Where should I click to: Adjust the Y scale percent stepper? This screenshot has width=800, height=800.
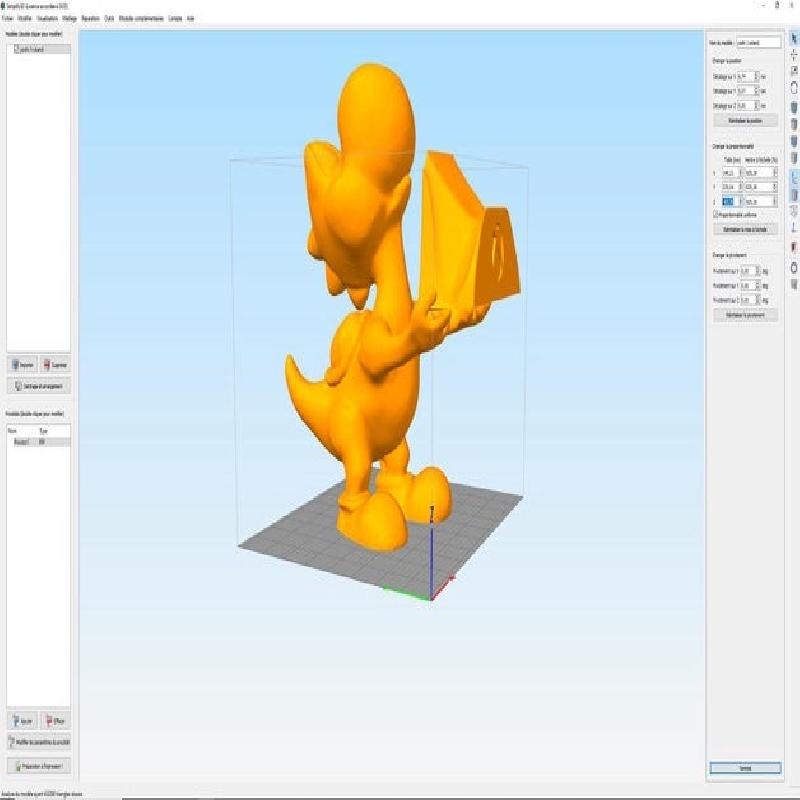775,187
